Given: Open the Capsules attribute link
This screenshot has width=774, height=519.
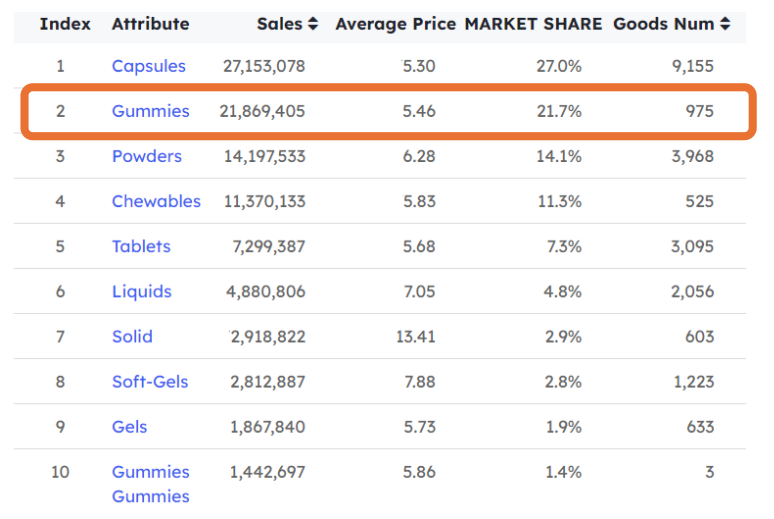Looking at the screenshot, I should (x=149, y=66).
